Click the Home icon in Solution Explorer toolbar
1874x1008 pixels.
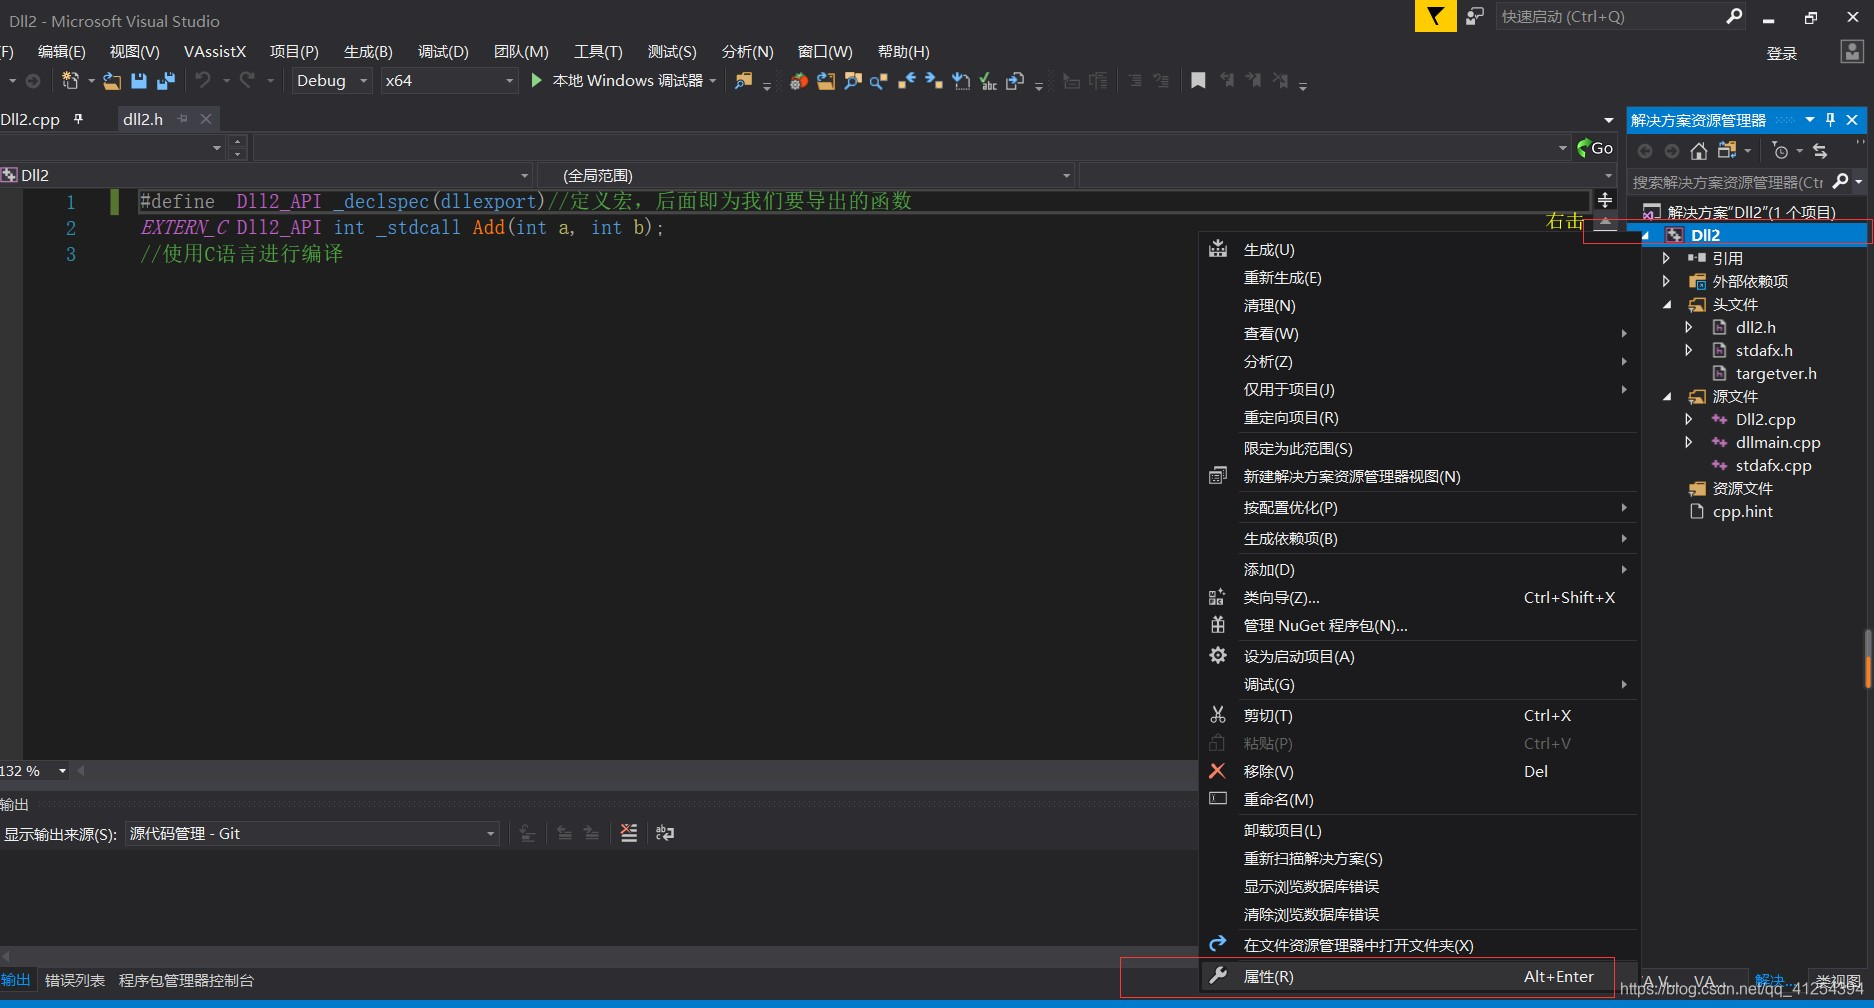1698,151
